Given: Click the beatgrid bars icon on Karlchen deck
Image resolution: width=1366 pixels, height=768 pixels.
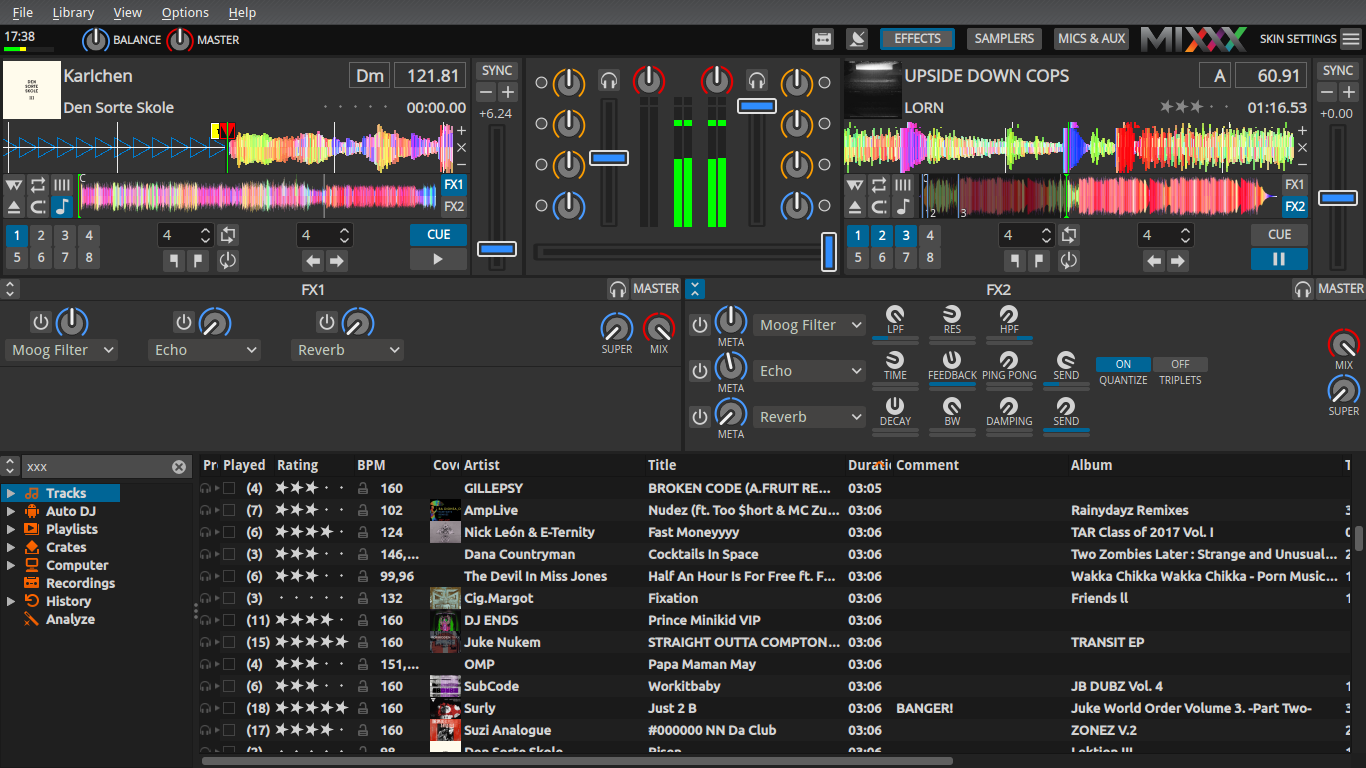Looking at the screenshot, I should point(62,185).
